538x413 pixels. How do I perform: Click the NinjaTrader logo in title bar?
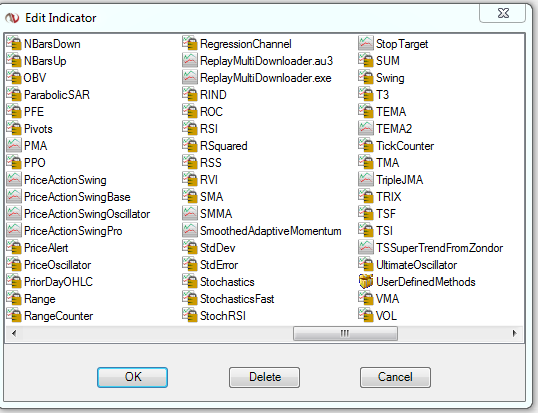coord(12,18)
